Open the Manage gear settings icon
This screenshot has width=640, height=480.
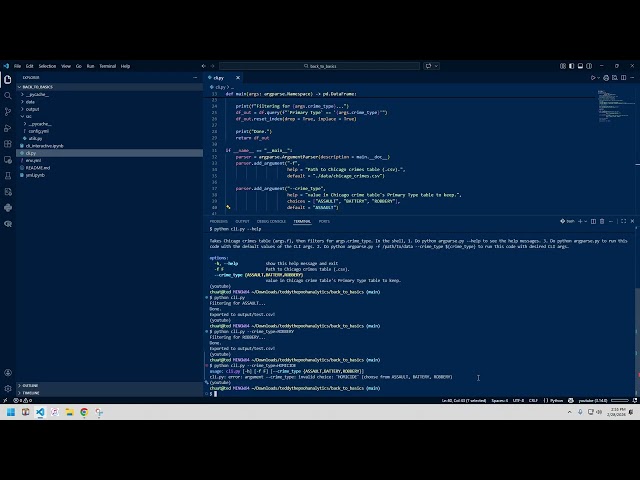tap(8, 389)
